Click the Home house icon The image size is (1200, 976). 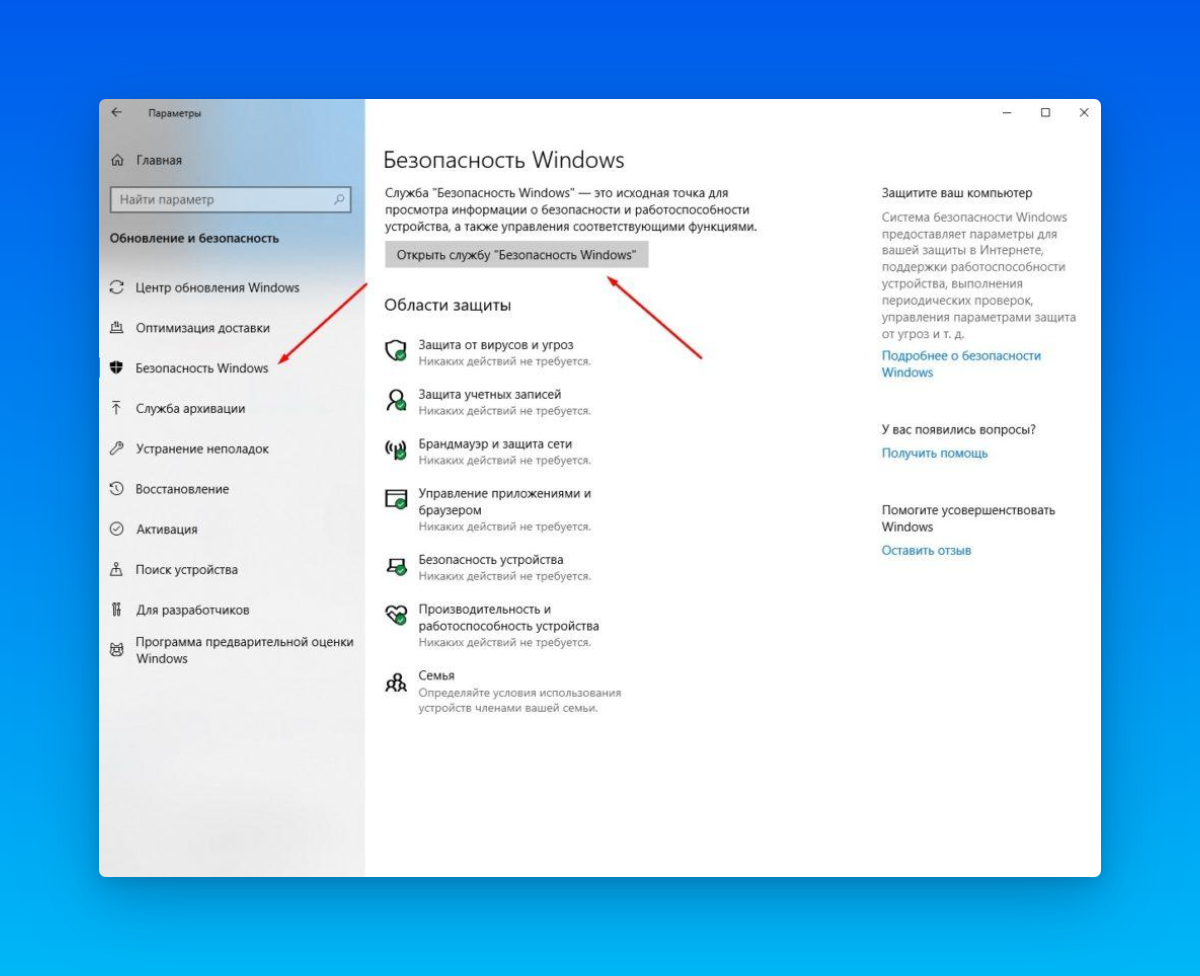pyautogui.click(x=117, y=160)
